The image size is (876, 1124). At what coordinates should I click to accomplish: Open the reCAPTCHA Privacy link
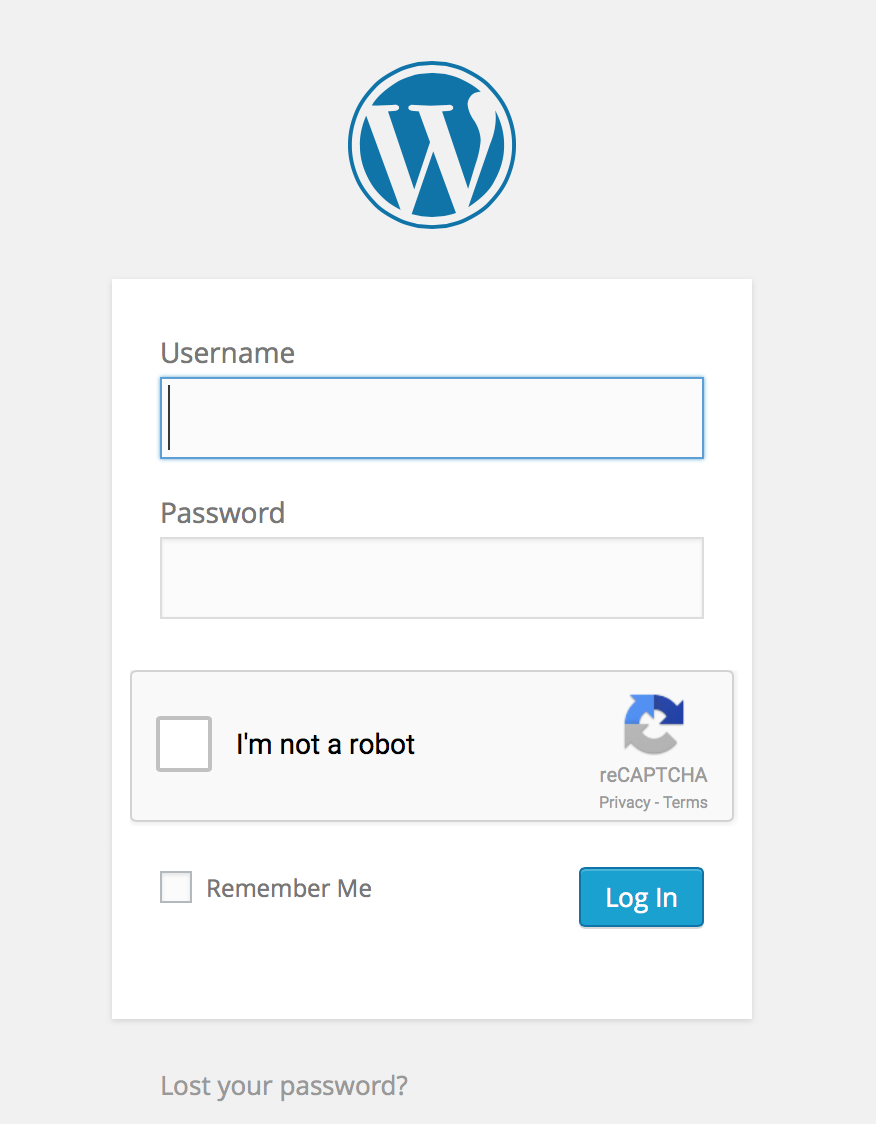(x=624, y=802)
